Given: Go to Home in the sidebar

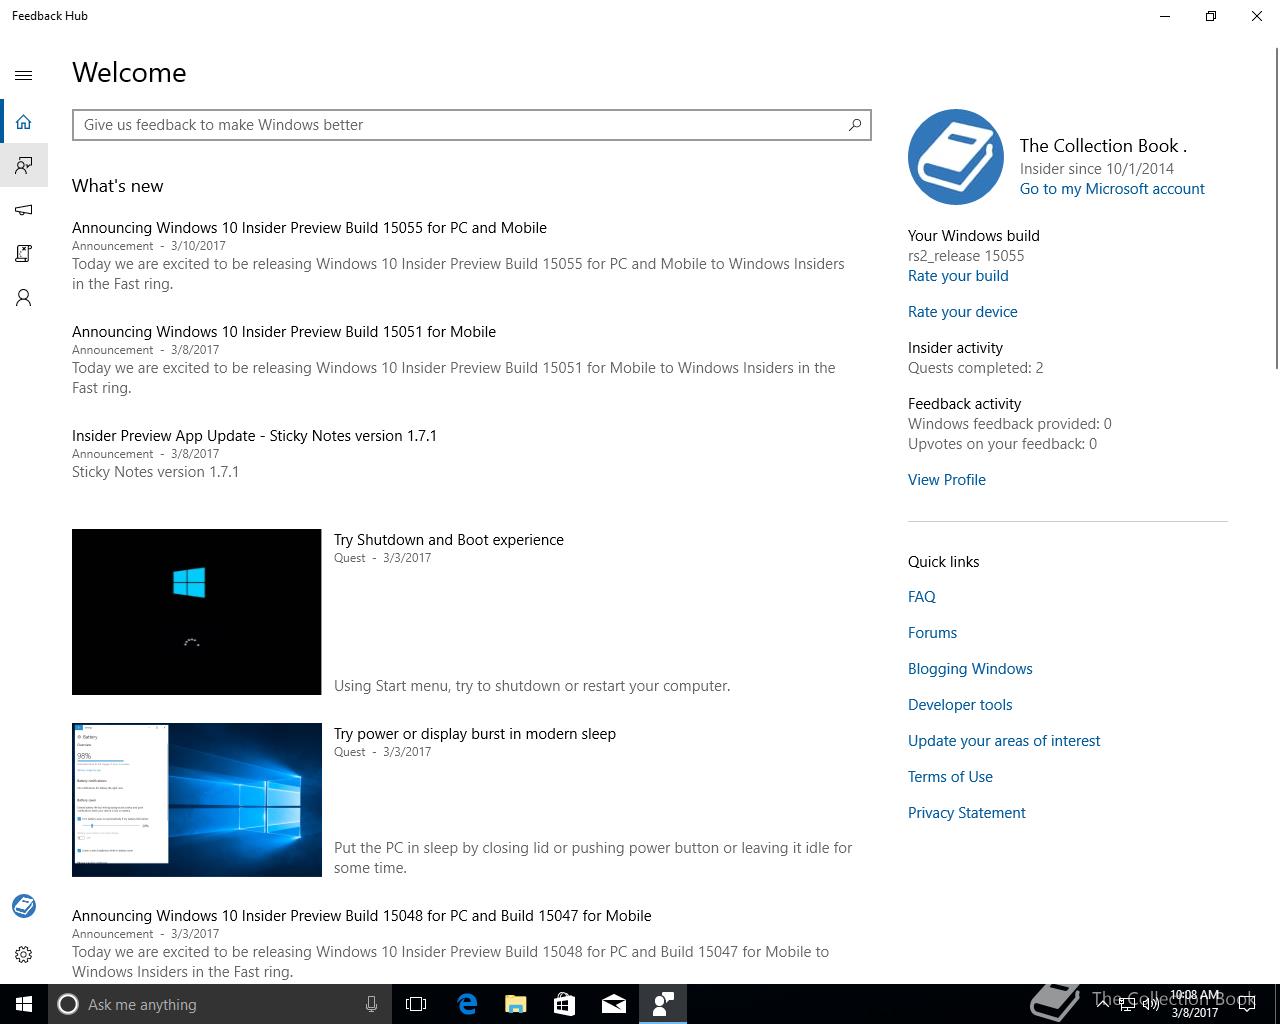Looking at the screenshot, I should 24,122.
